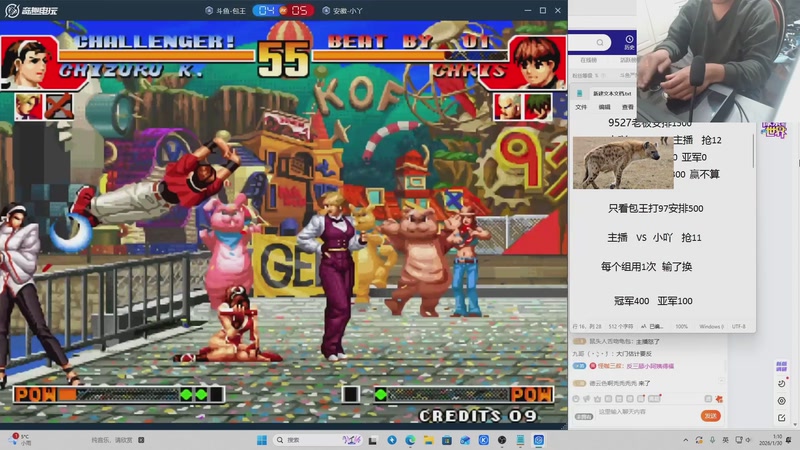Click the orange gift icon in chat toolbar

pyautogui.click(x=719, y=399)
